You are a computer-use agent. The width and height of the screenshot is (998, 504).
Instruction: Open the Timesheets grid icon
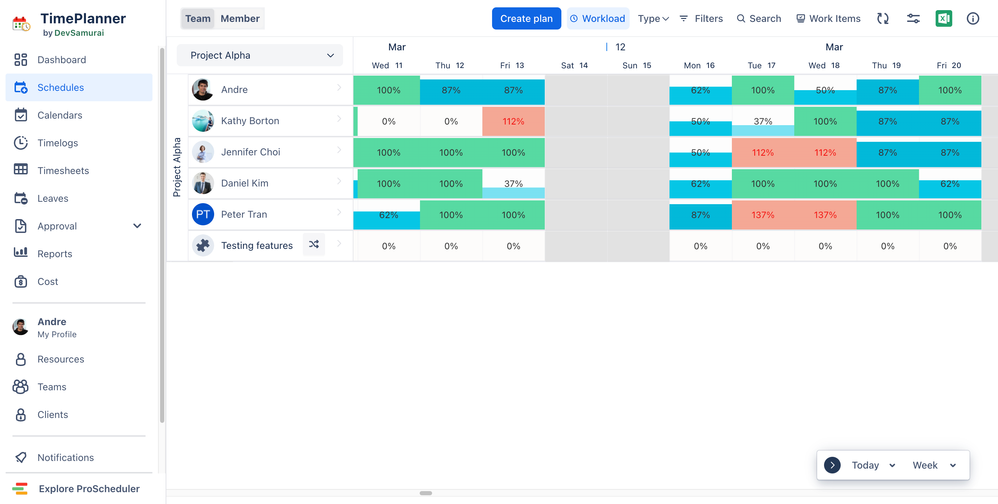(x=20, y=171)
